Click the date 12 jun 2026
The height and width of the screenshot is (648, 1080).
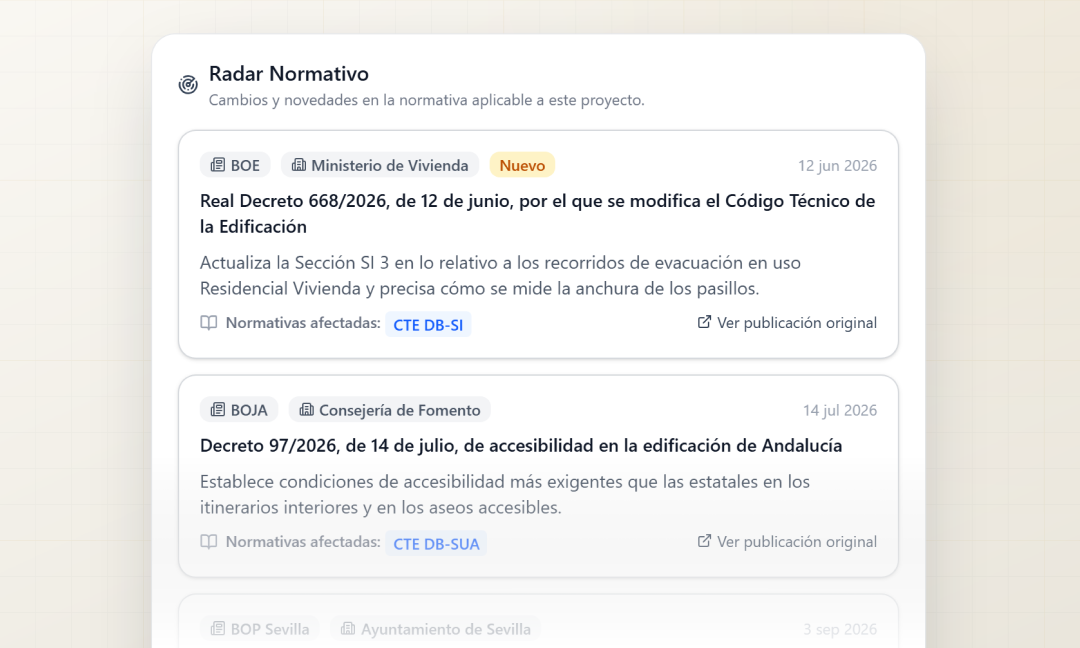837,165
